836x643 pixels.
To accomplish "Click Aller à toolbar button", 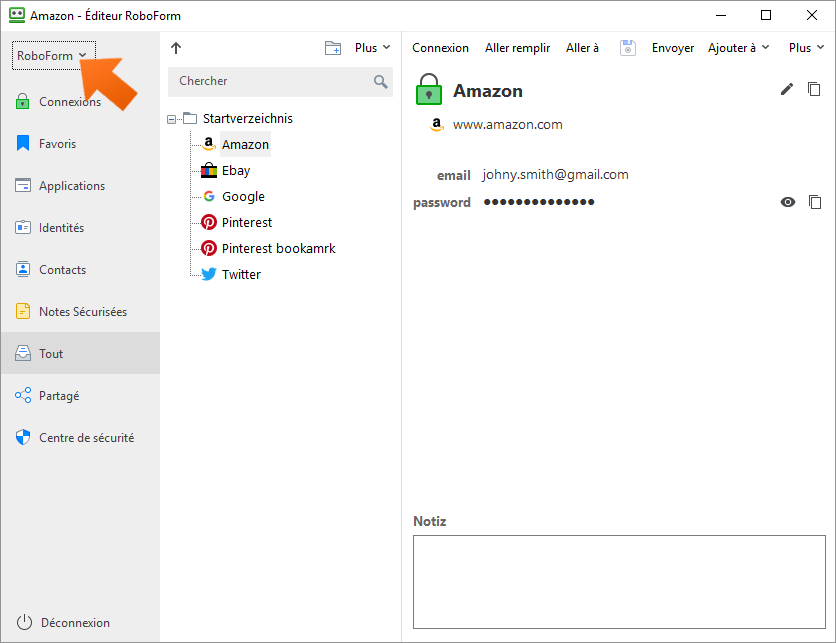I will click(582, 48).
